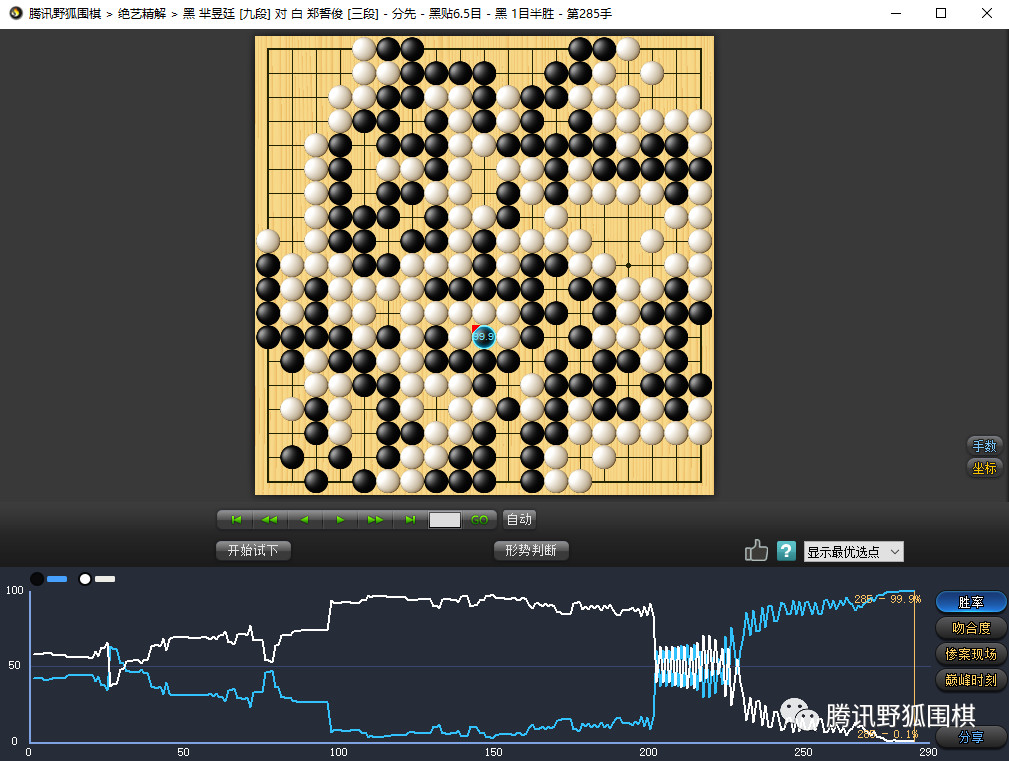
Task: Click the thumbs-up like icon
Action: pos(756,551)
